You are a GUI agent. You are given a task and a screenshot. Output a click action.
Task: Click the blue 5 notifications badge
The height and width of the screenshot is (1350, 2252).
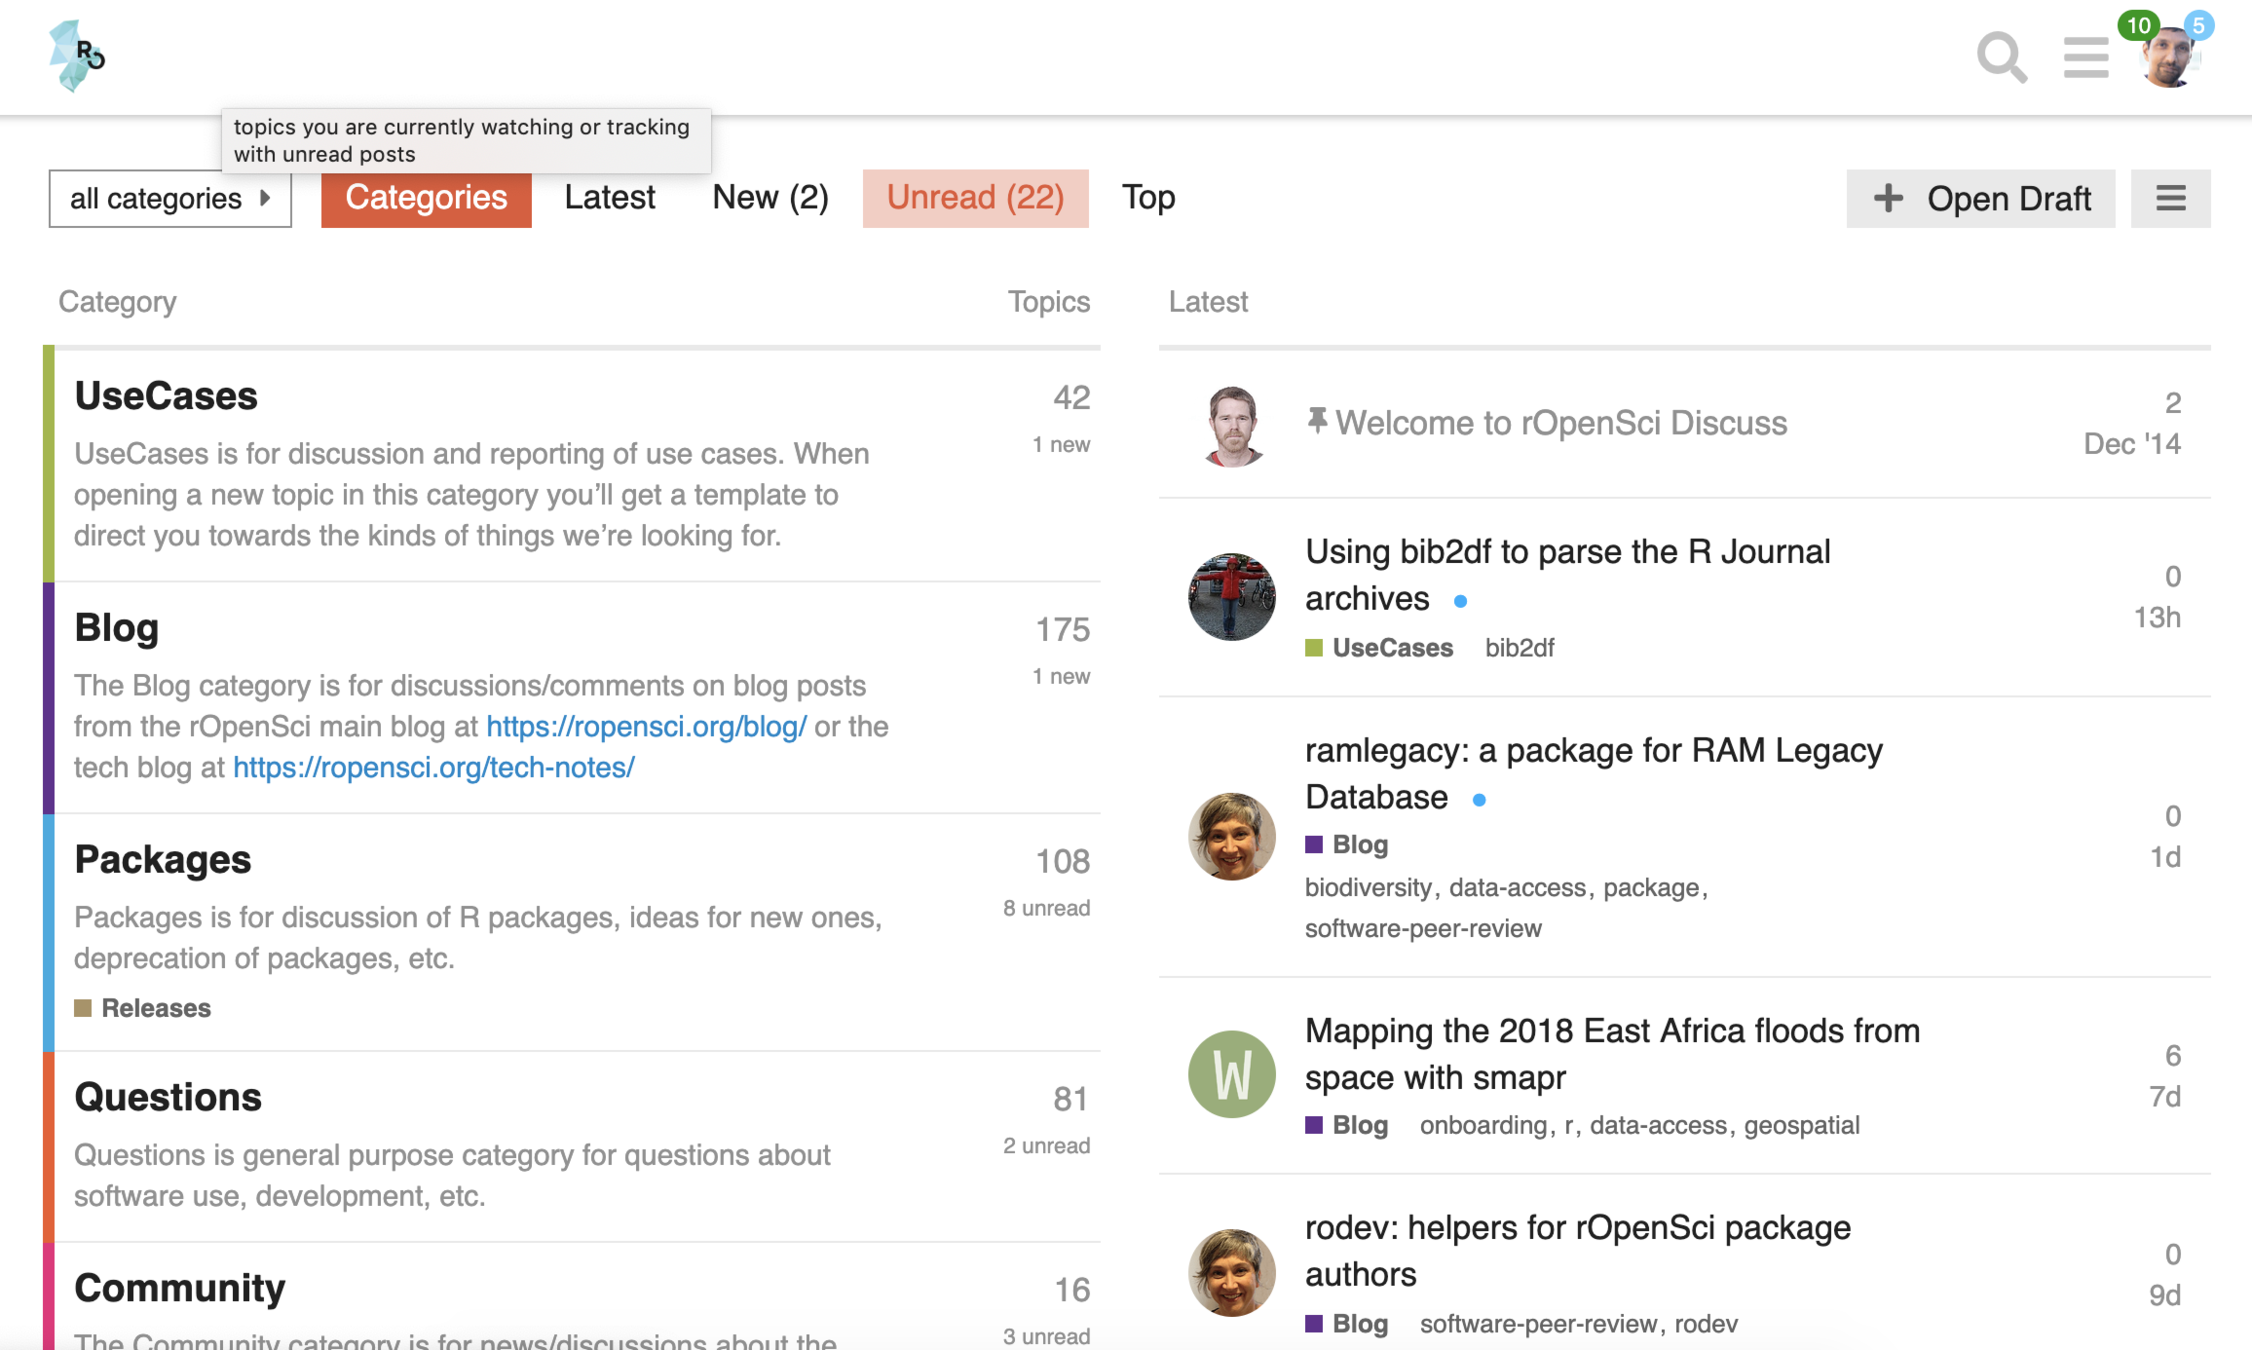coord(2198,25)
